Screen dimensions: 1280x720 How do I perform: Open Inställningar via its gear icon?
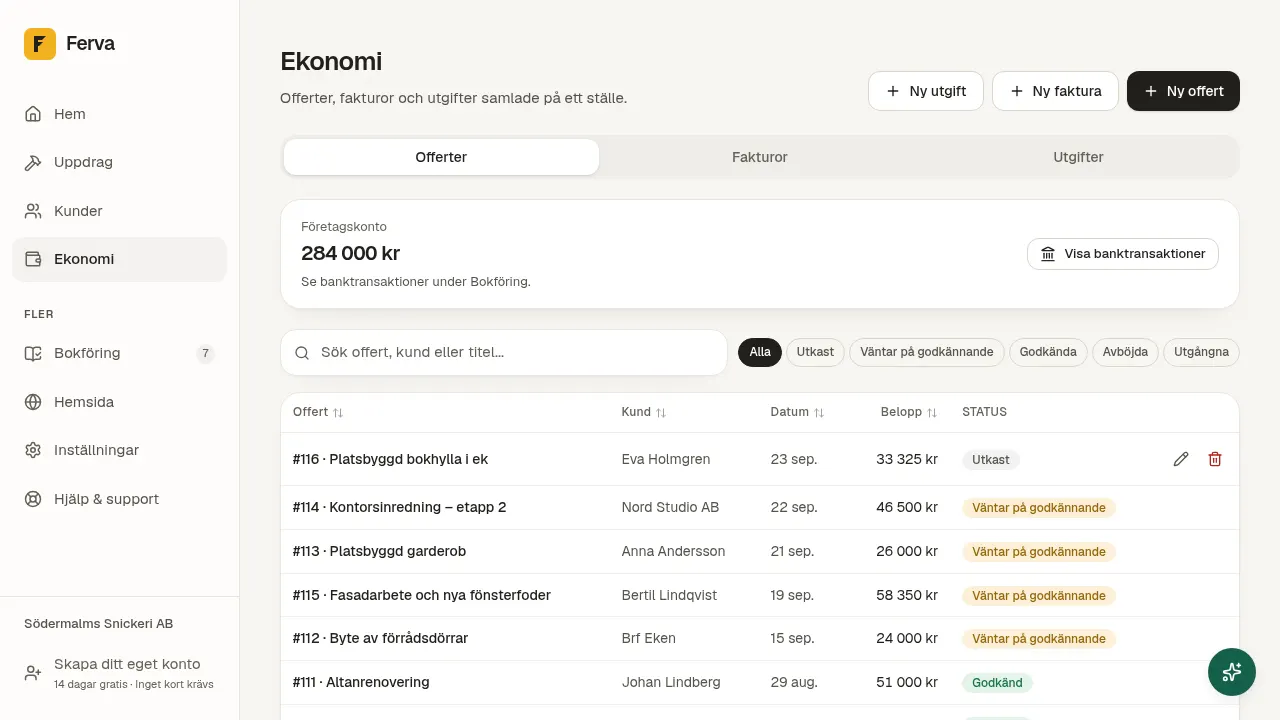(33, 450)
